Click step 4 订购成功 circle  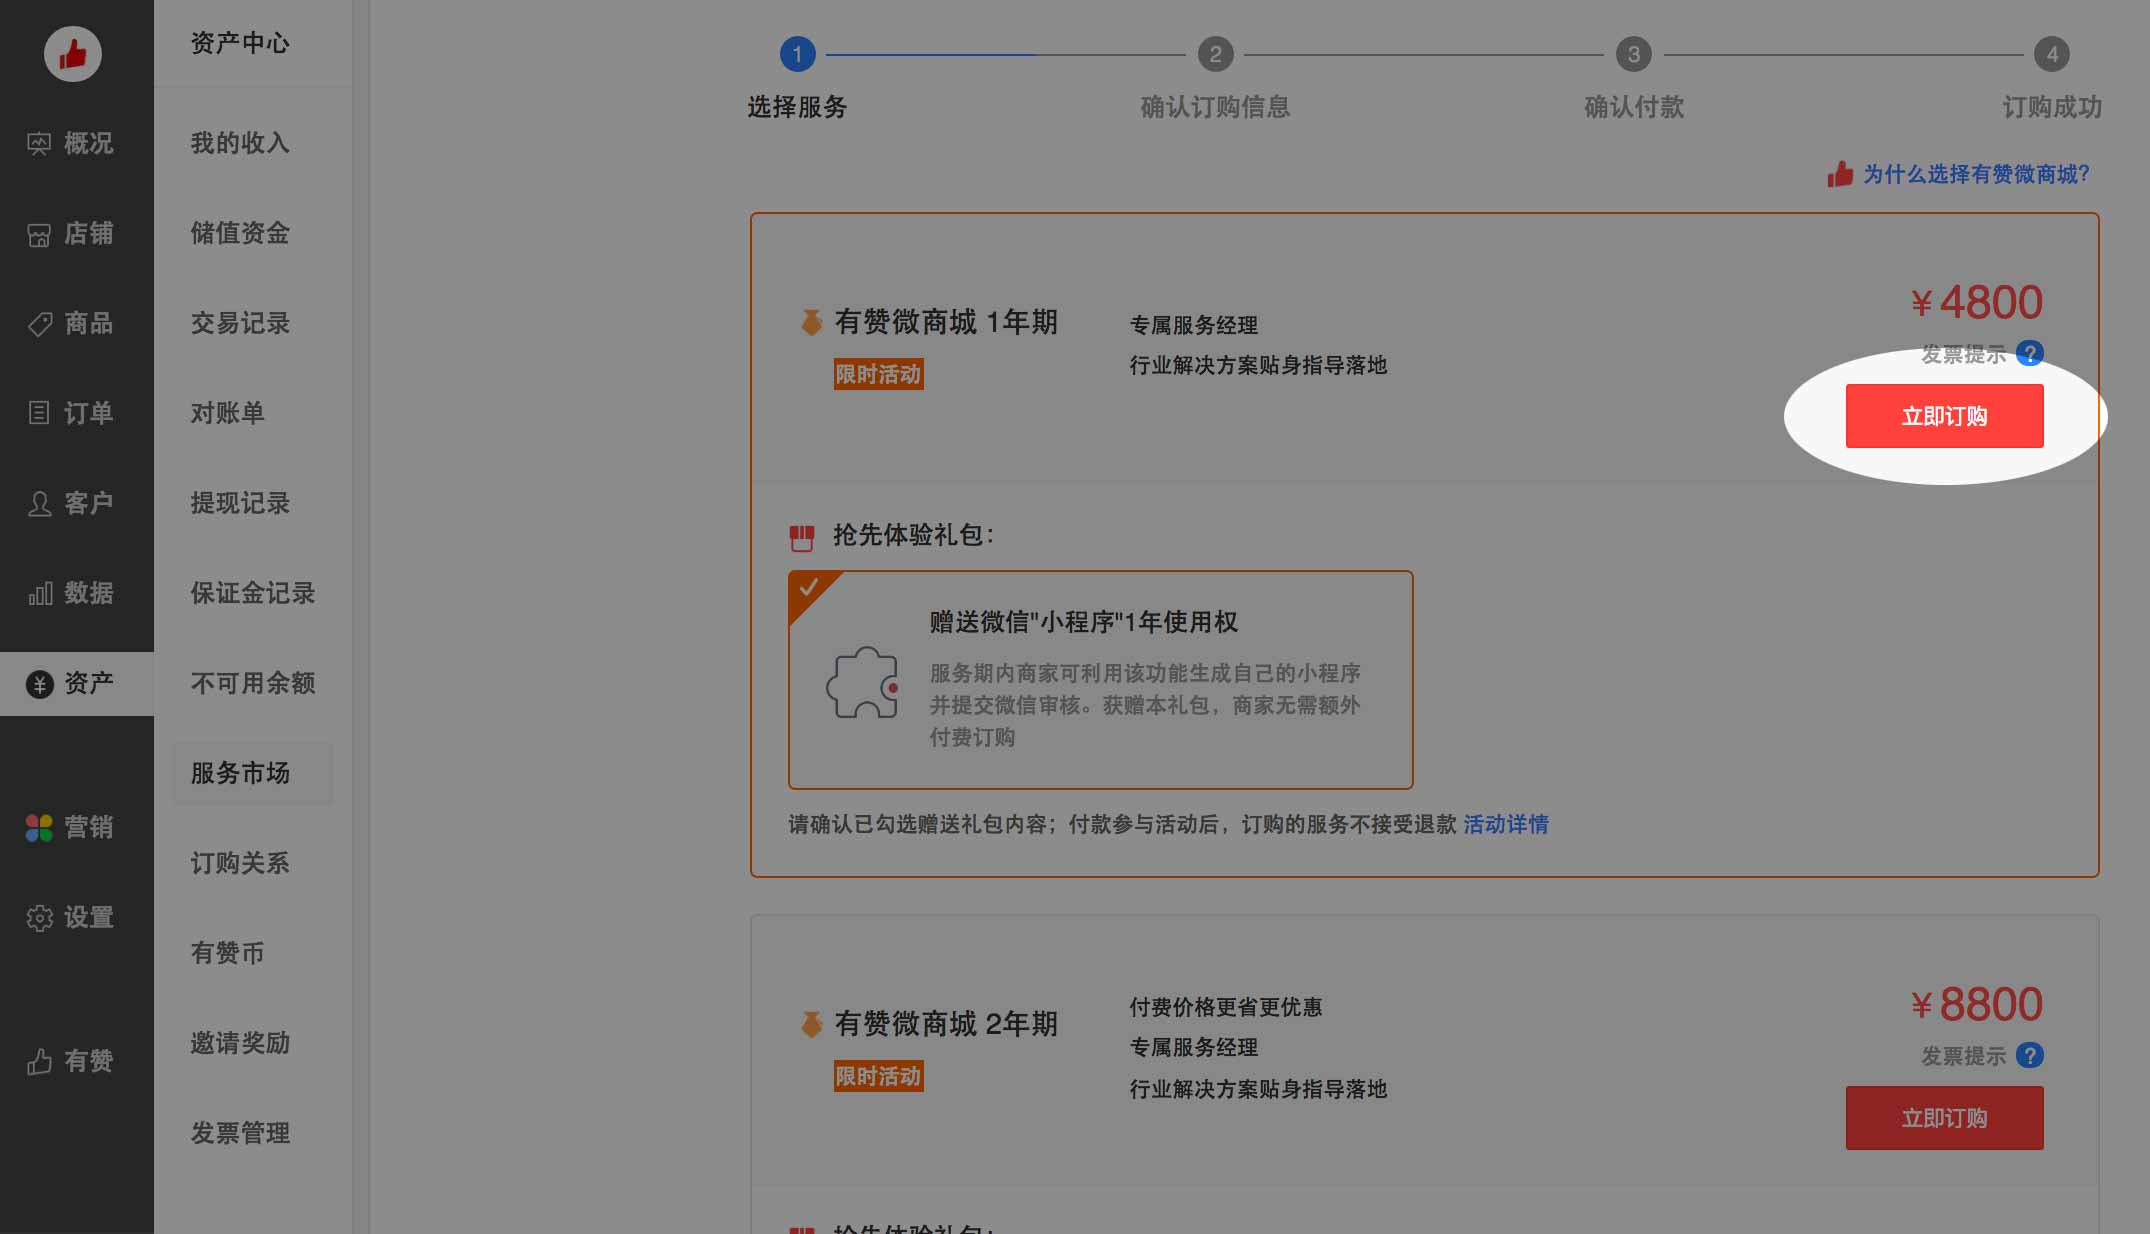point(2052,54)
